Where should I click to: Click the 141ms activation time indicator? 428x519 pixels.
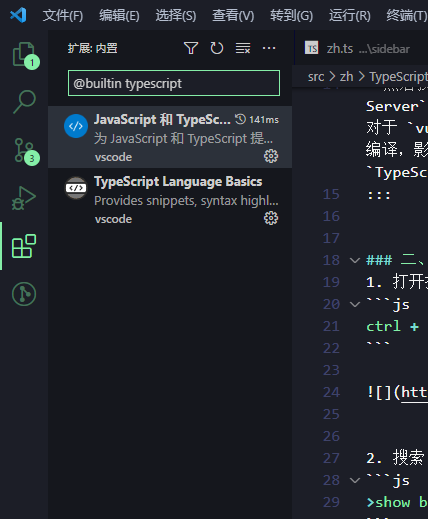pyautogui.click(x=257, y=120)
